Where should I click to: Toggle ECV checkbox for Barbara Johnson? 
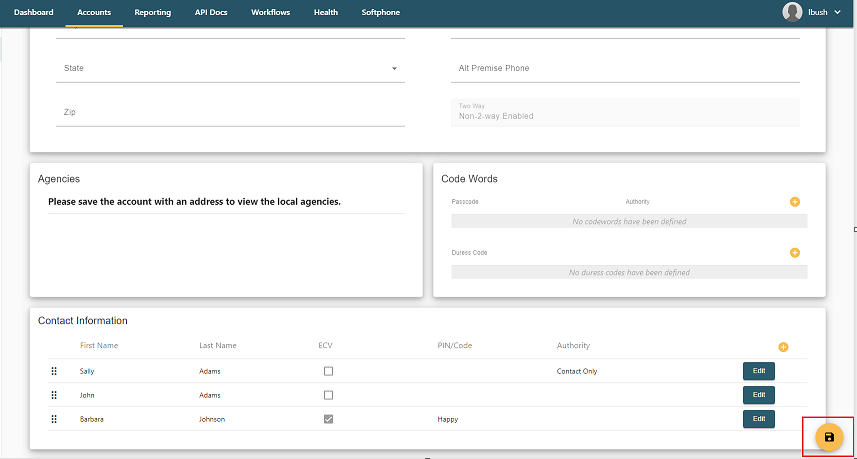328,419
